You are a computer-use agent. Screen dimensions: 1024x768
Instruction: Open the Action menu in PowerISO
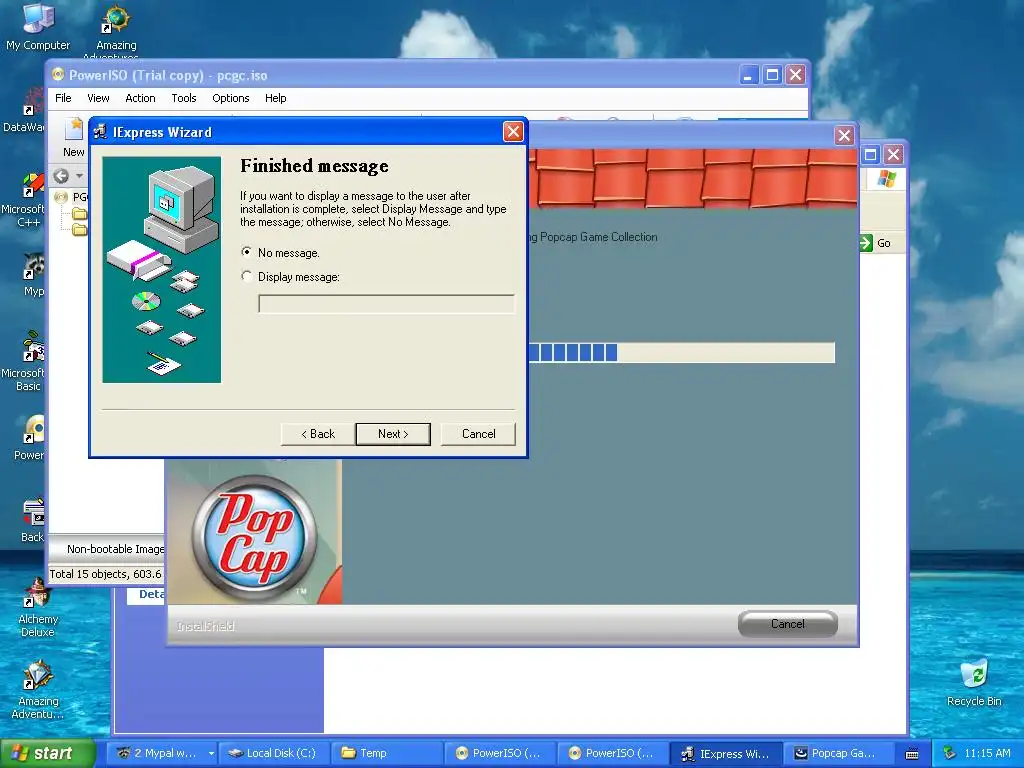pos(140,98)
